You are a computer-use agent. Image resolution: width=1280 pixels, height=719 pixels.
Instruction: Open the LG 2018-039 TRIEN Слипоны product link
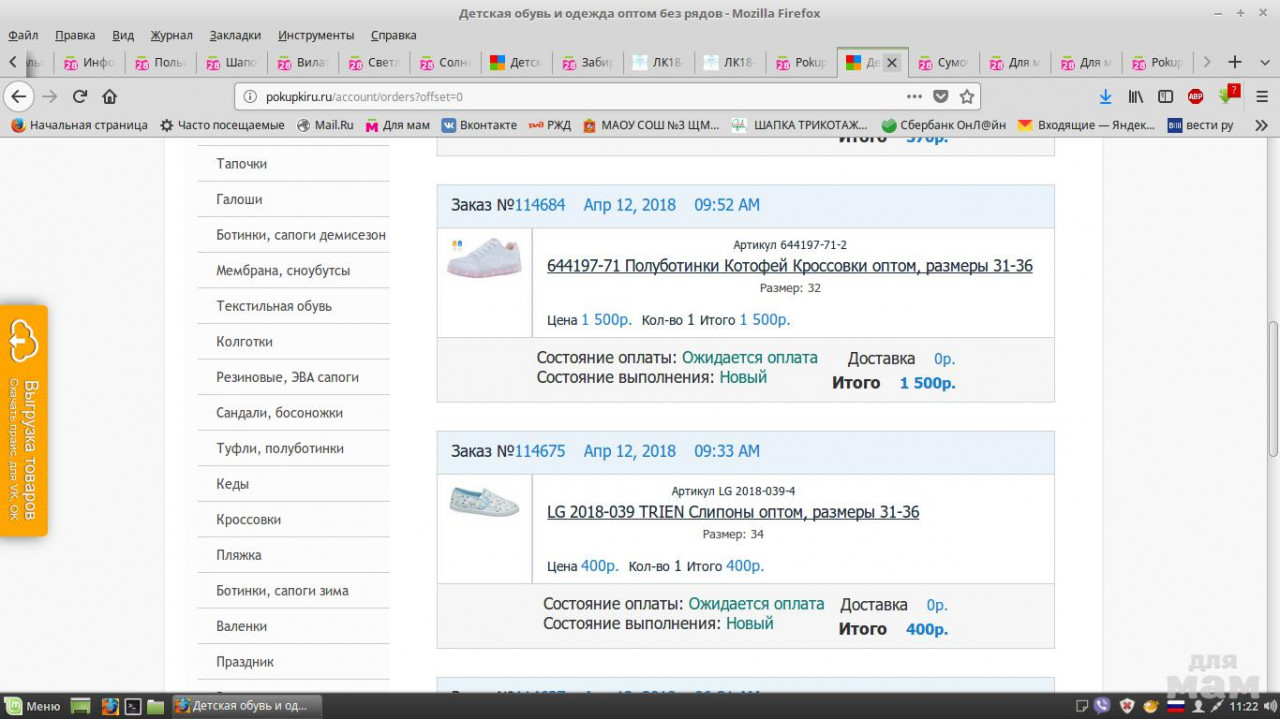(x=732, y=512)
